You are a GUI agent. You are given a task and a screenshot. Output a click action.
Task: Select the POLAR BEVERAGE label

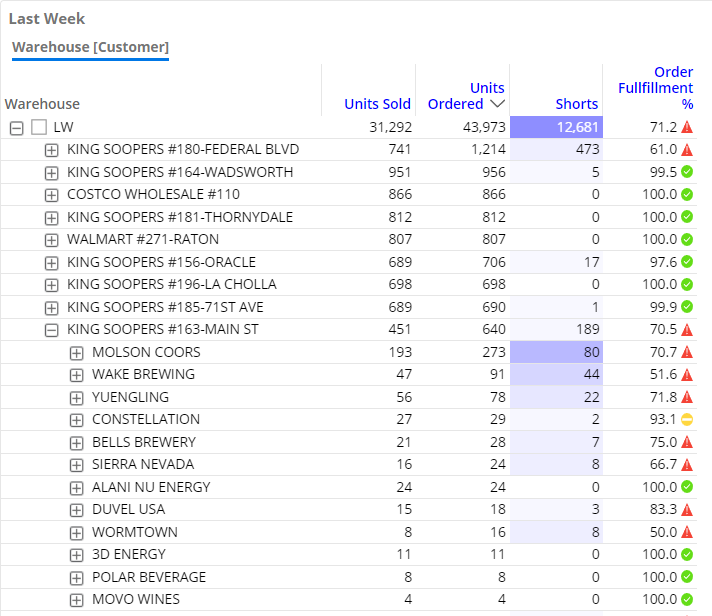coord(149,577)
